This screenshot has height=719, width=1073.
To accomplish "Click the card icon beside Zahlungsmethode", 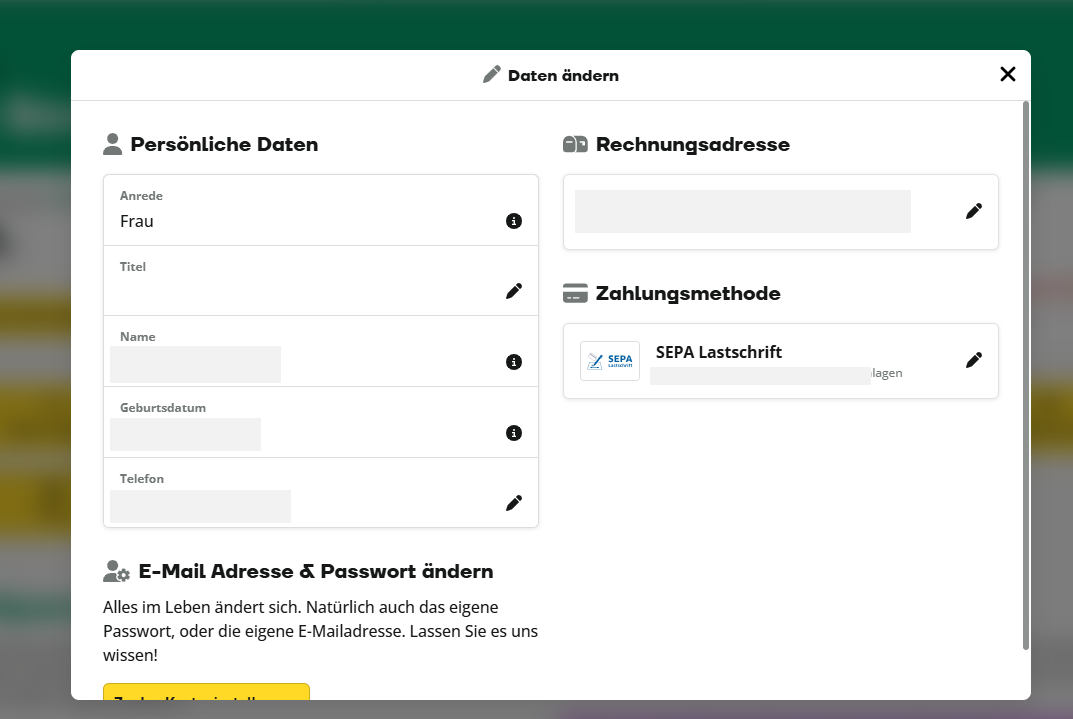I will pyautogui.click(x=575, y=293).
